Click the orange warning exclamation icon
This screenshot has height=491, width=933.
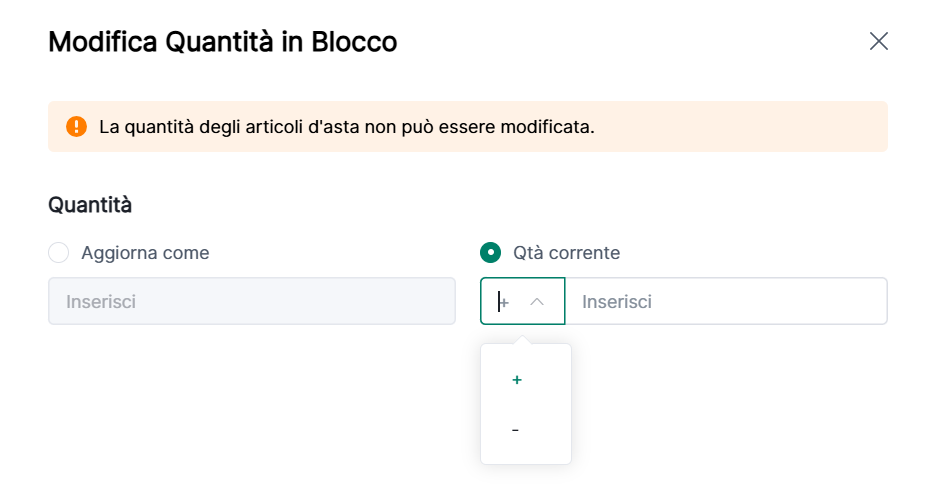click(x=77, y=127)
